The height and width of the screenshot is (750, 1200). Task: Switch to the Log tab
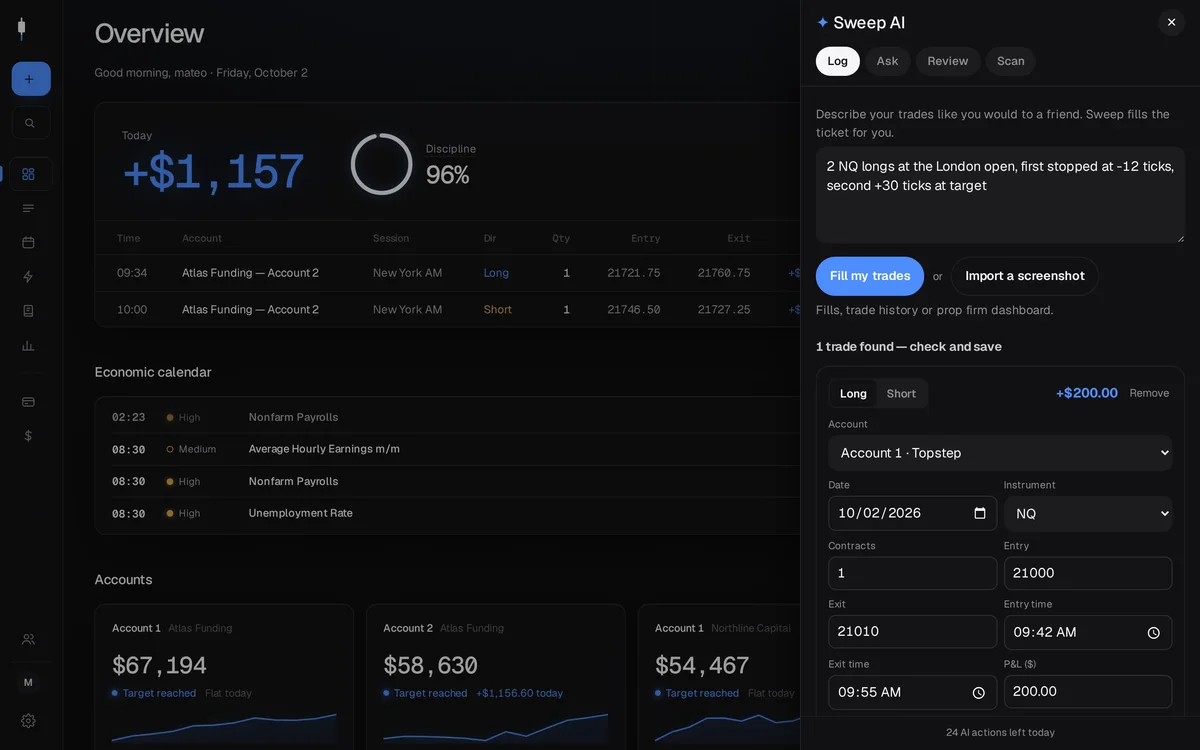(x=838, y=61)
